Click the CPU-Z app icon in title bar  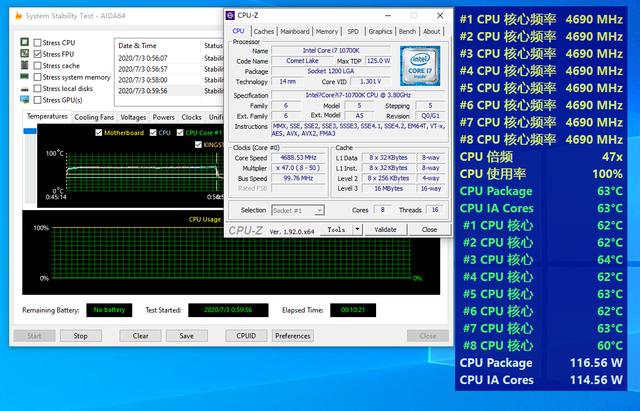(231, 16)
